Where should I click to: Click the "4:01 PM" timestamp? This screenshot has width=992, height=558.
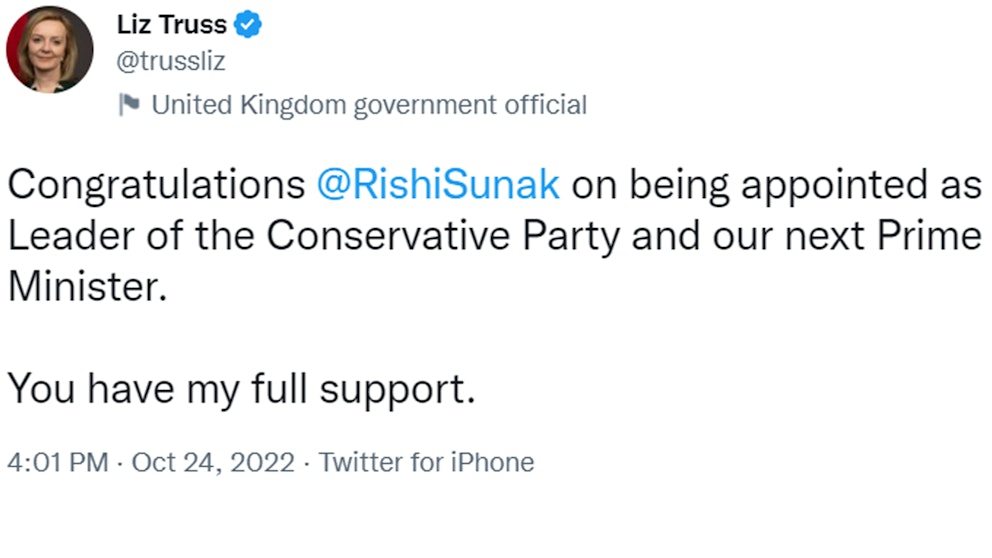click(56, 463)
